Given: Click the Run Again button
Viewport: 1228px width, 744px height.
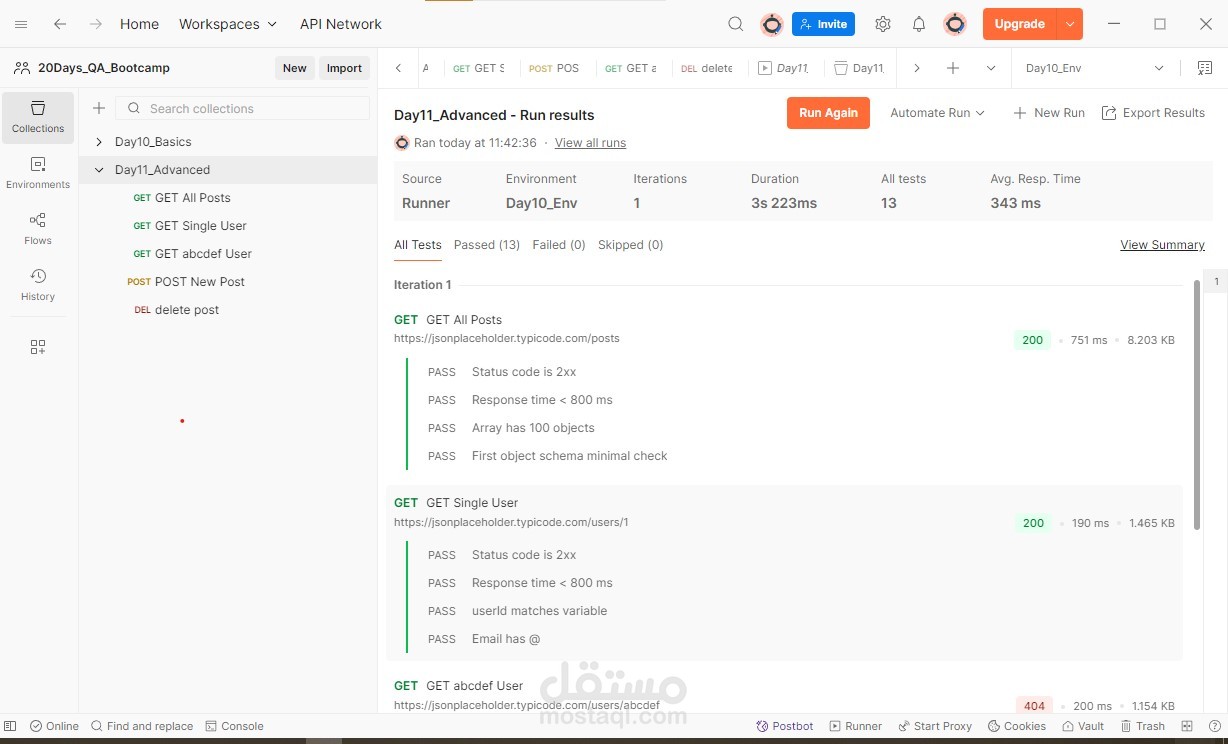Looking at the screenshot, I should 828,113.
